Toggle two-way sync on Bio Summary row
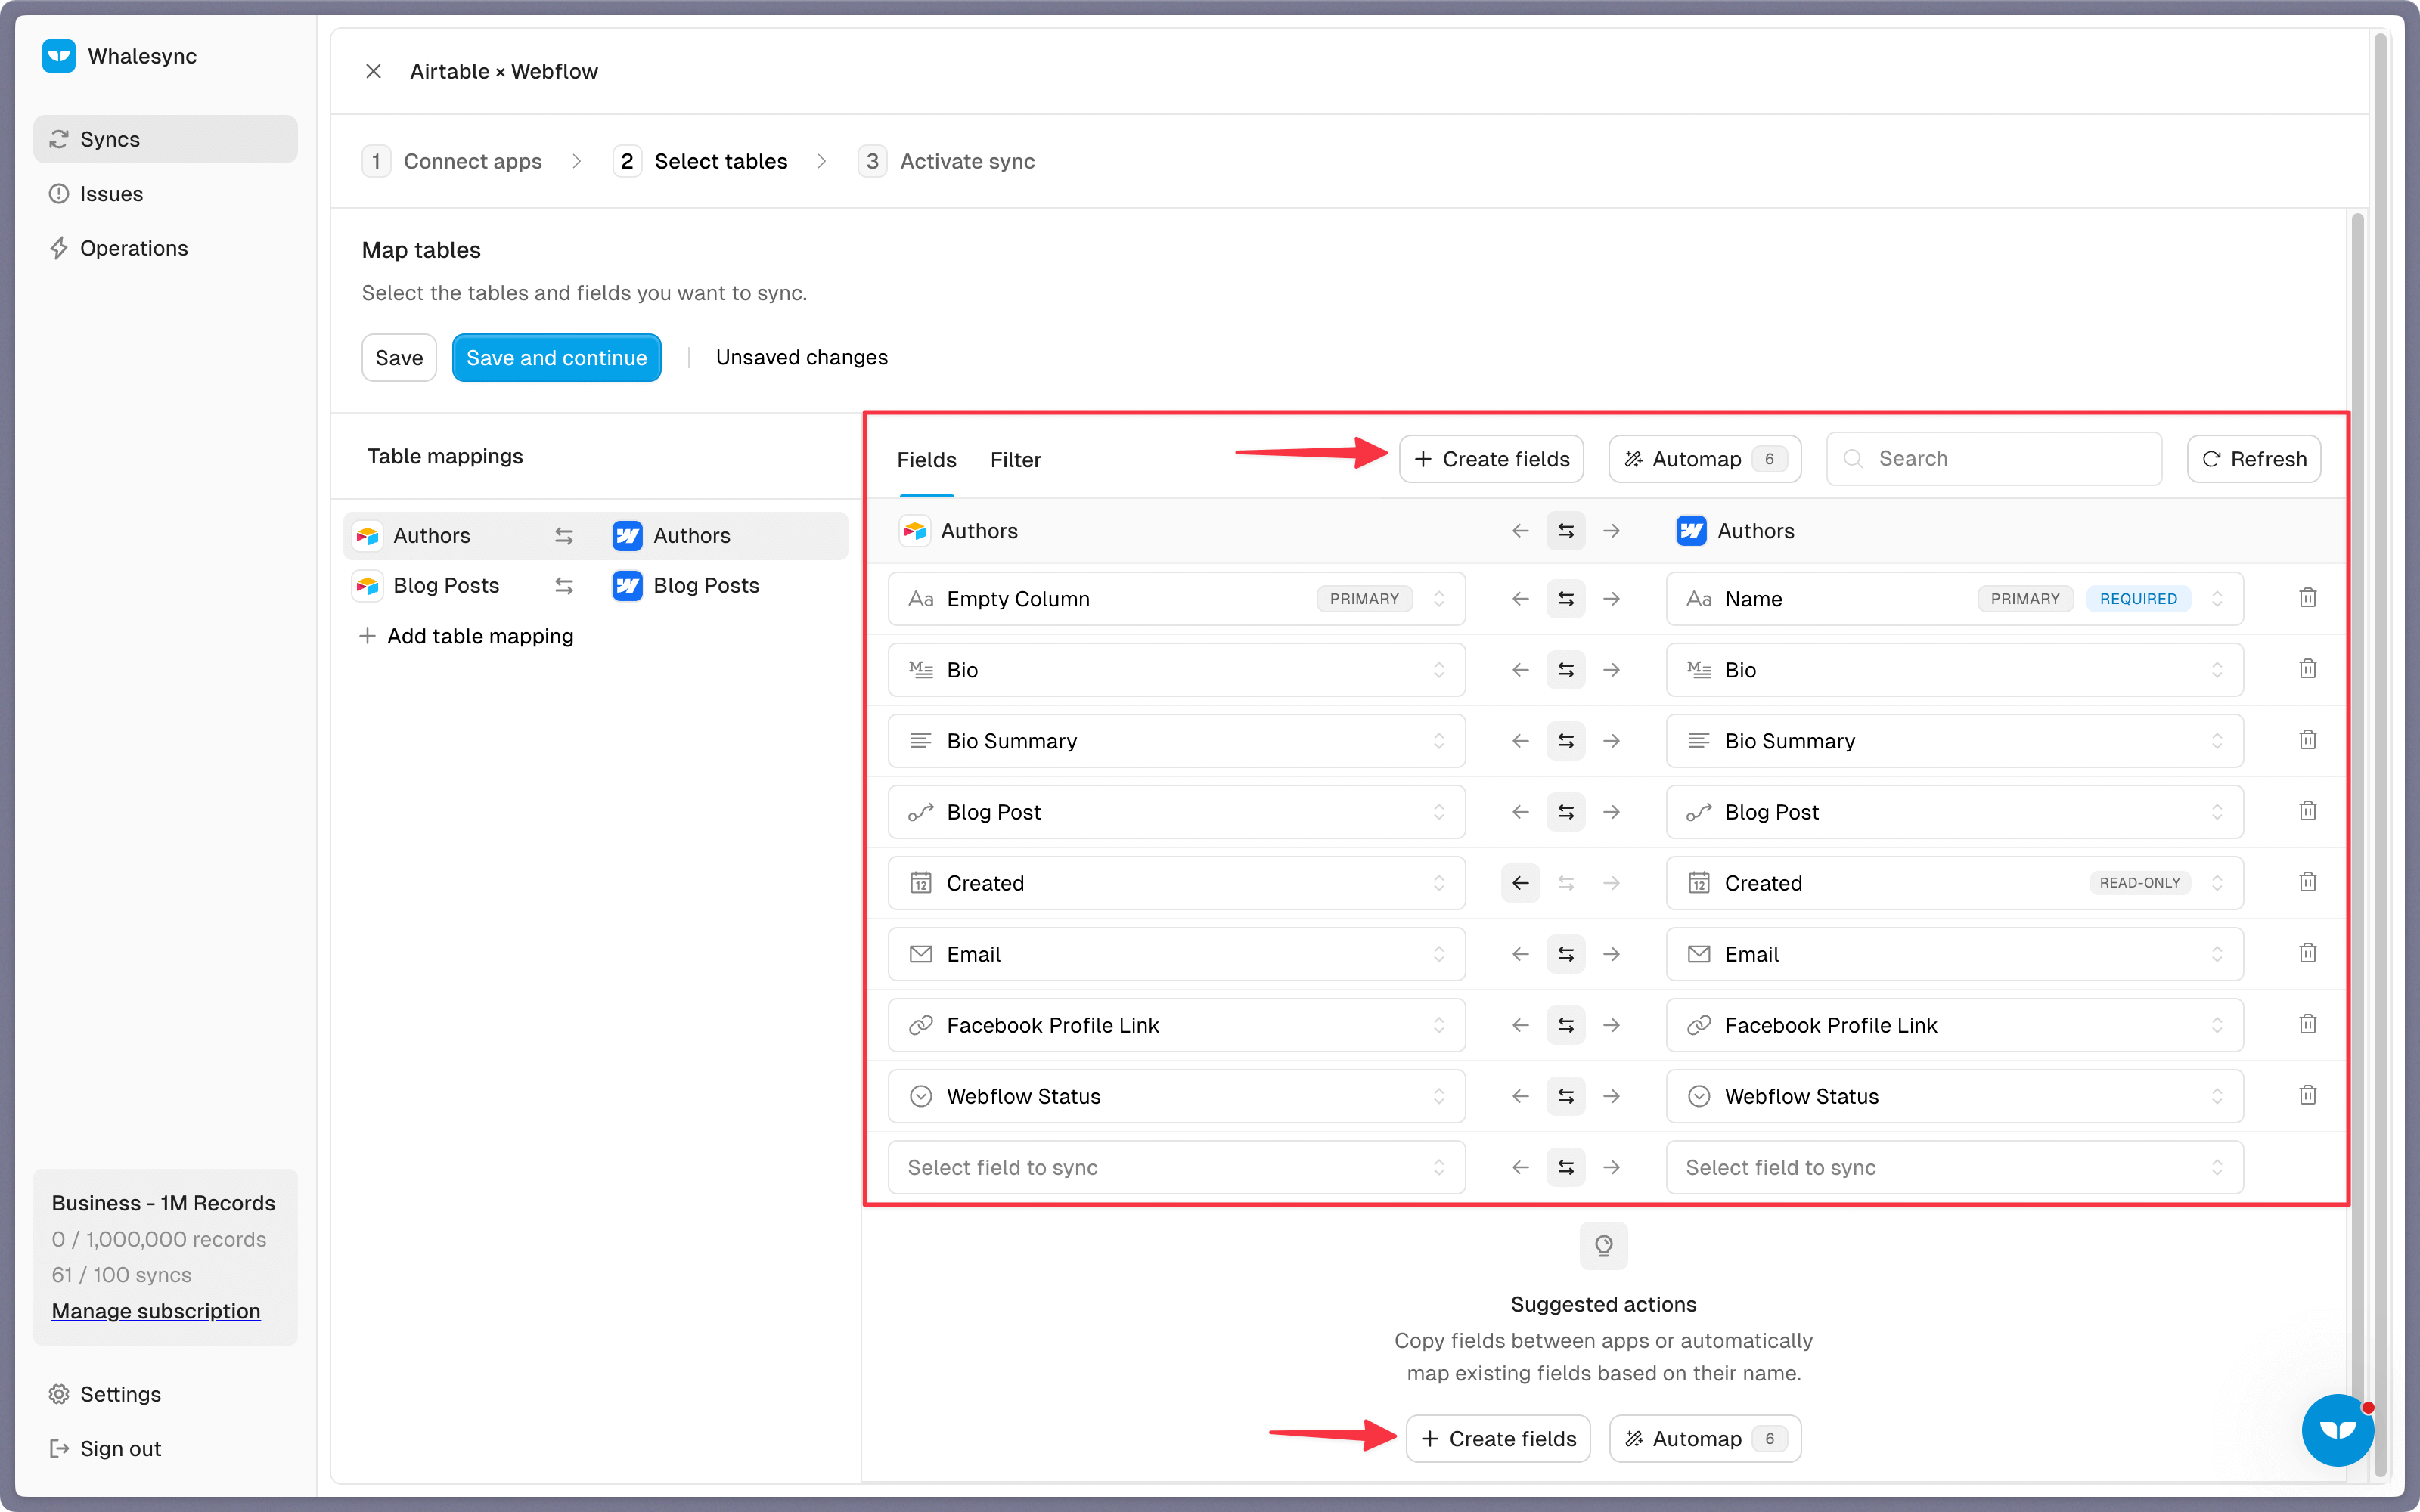The width and height of the screenshot is (2420, 1512). pos(1566,741)
